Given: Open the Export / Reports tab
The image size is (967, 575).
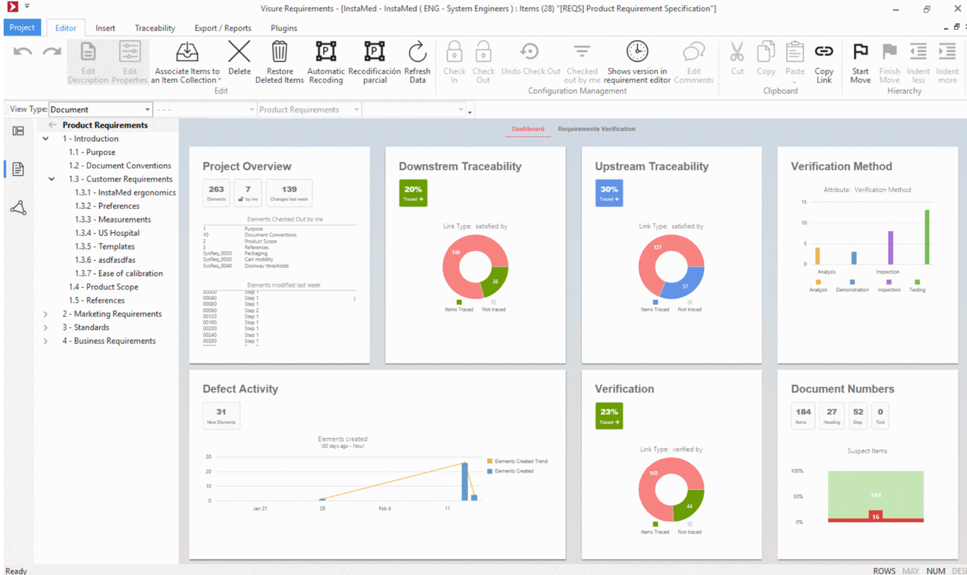Looking at the screenshot, I should coord(223,28).
